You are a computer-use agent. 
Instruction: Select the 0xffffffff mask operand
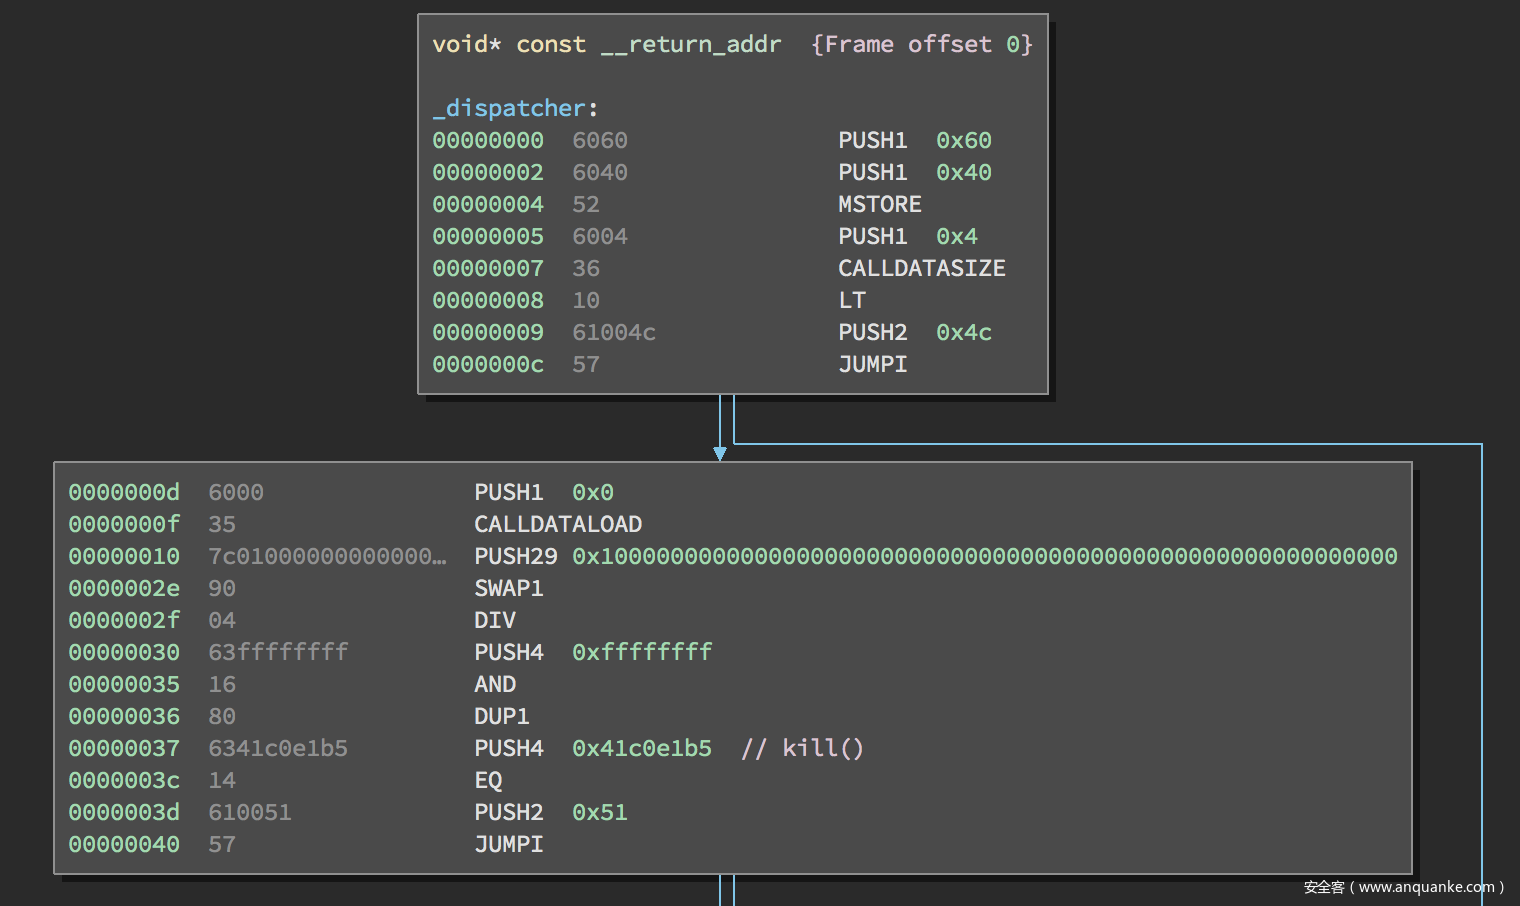(x=641, y=652)
